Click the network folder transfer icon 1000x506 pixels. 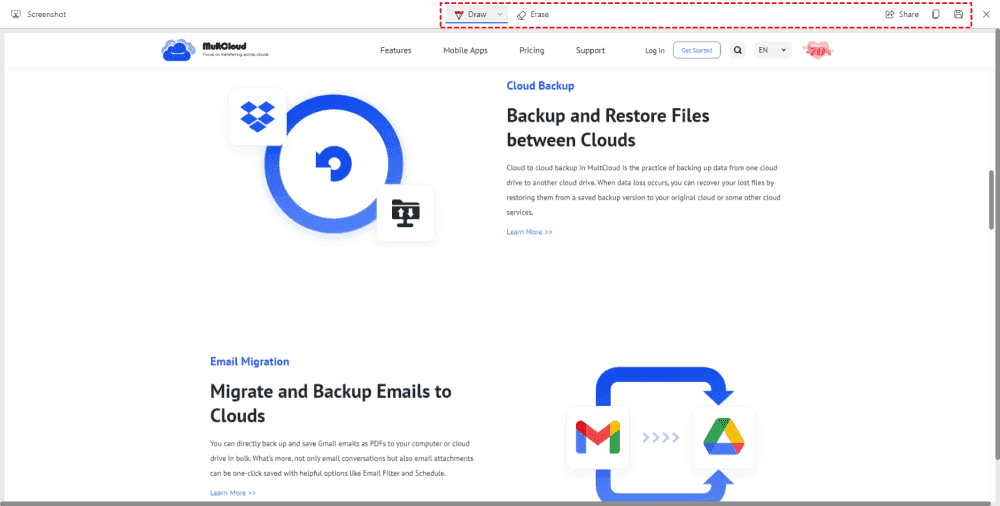(406, 214)
